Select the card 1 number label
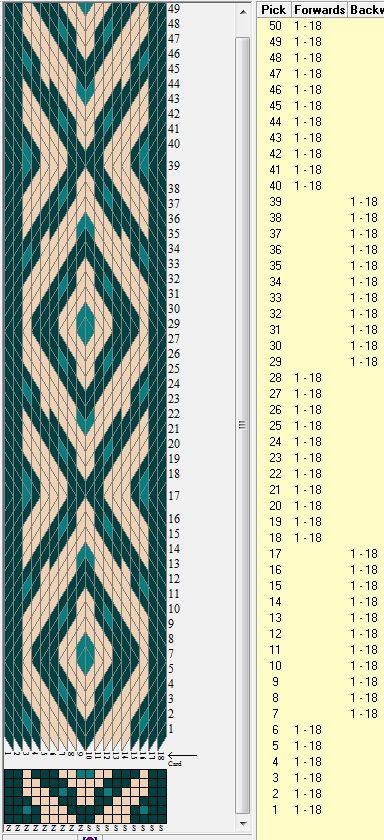This screenshot has width=384, height=840. coord(8,754)
